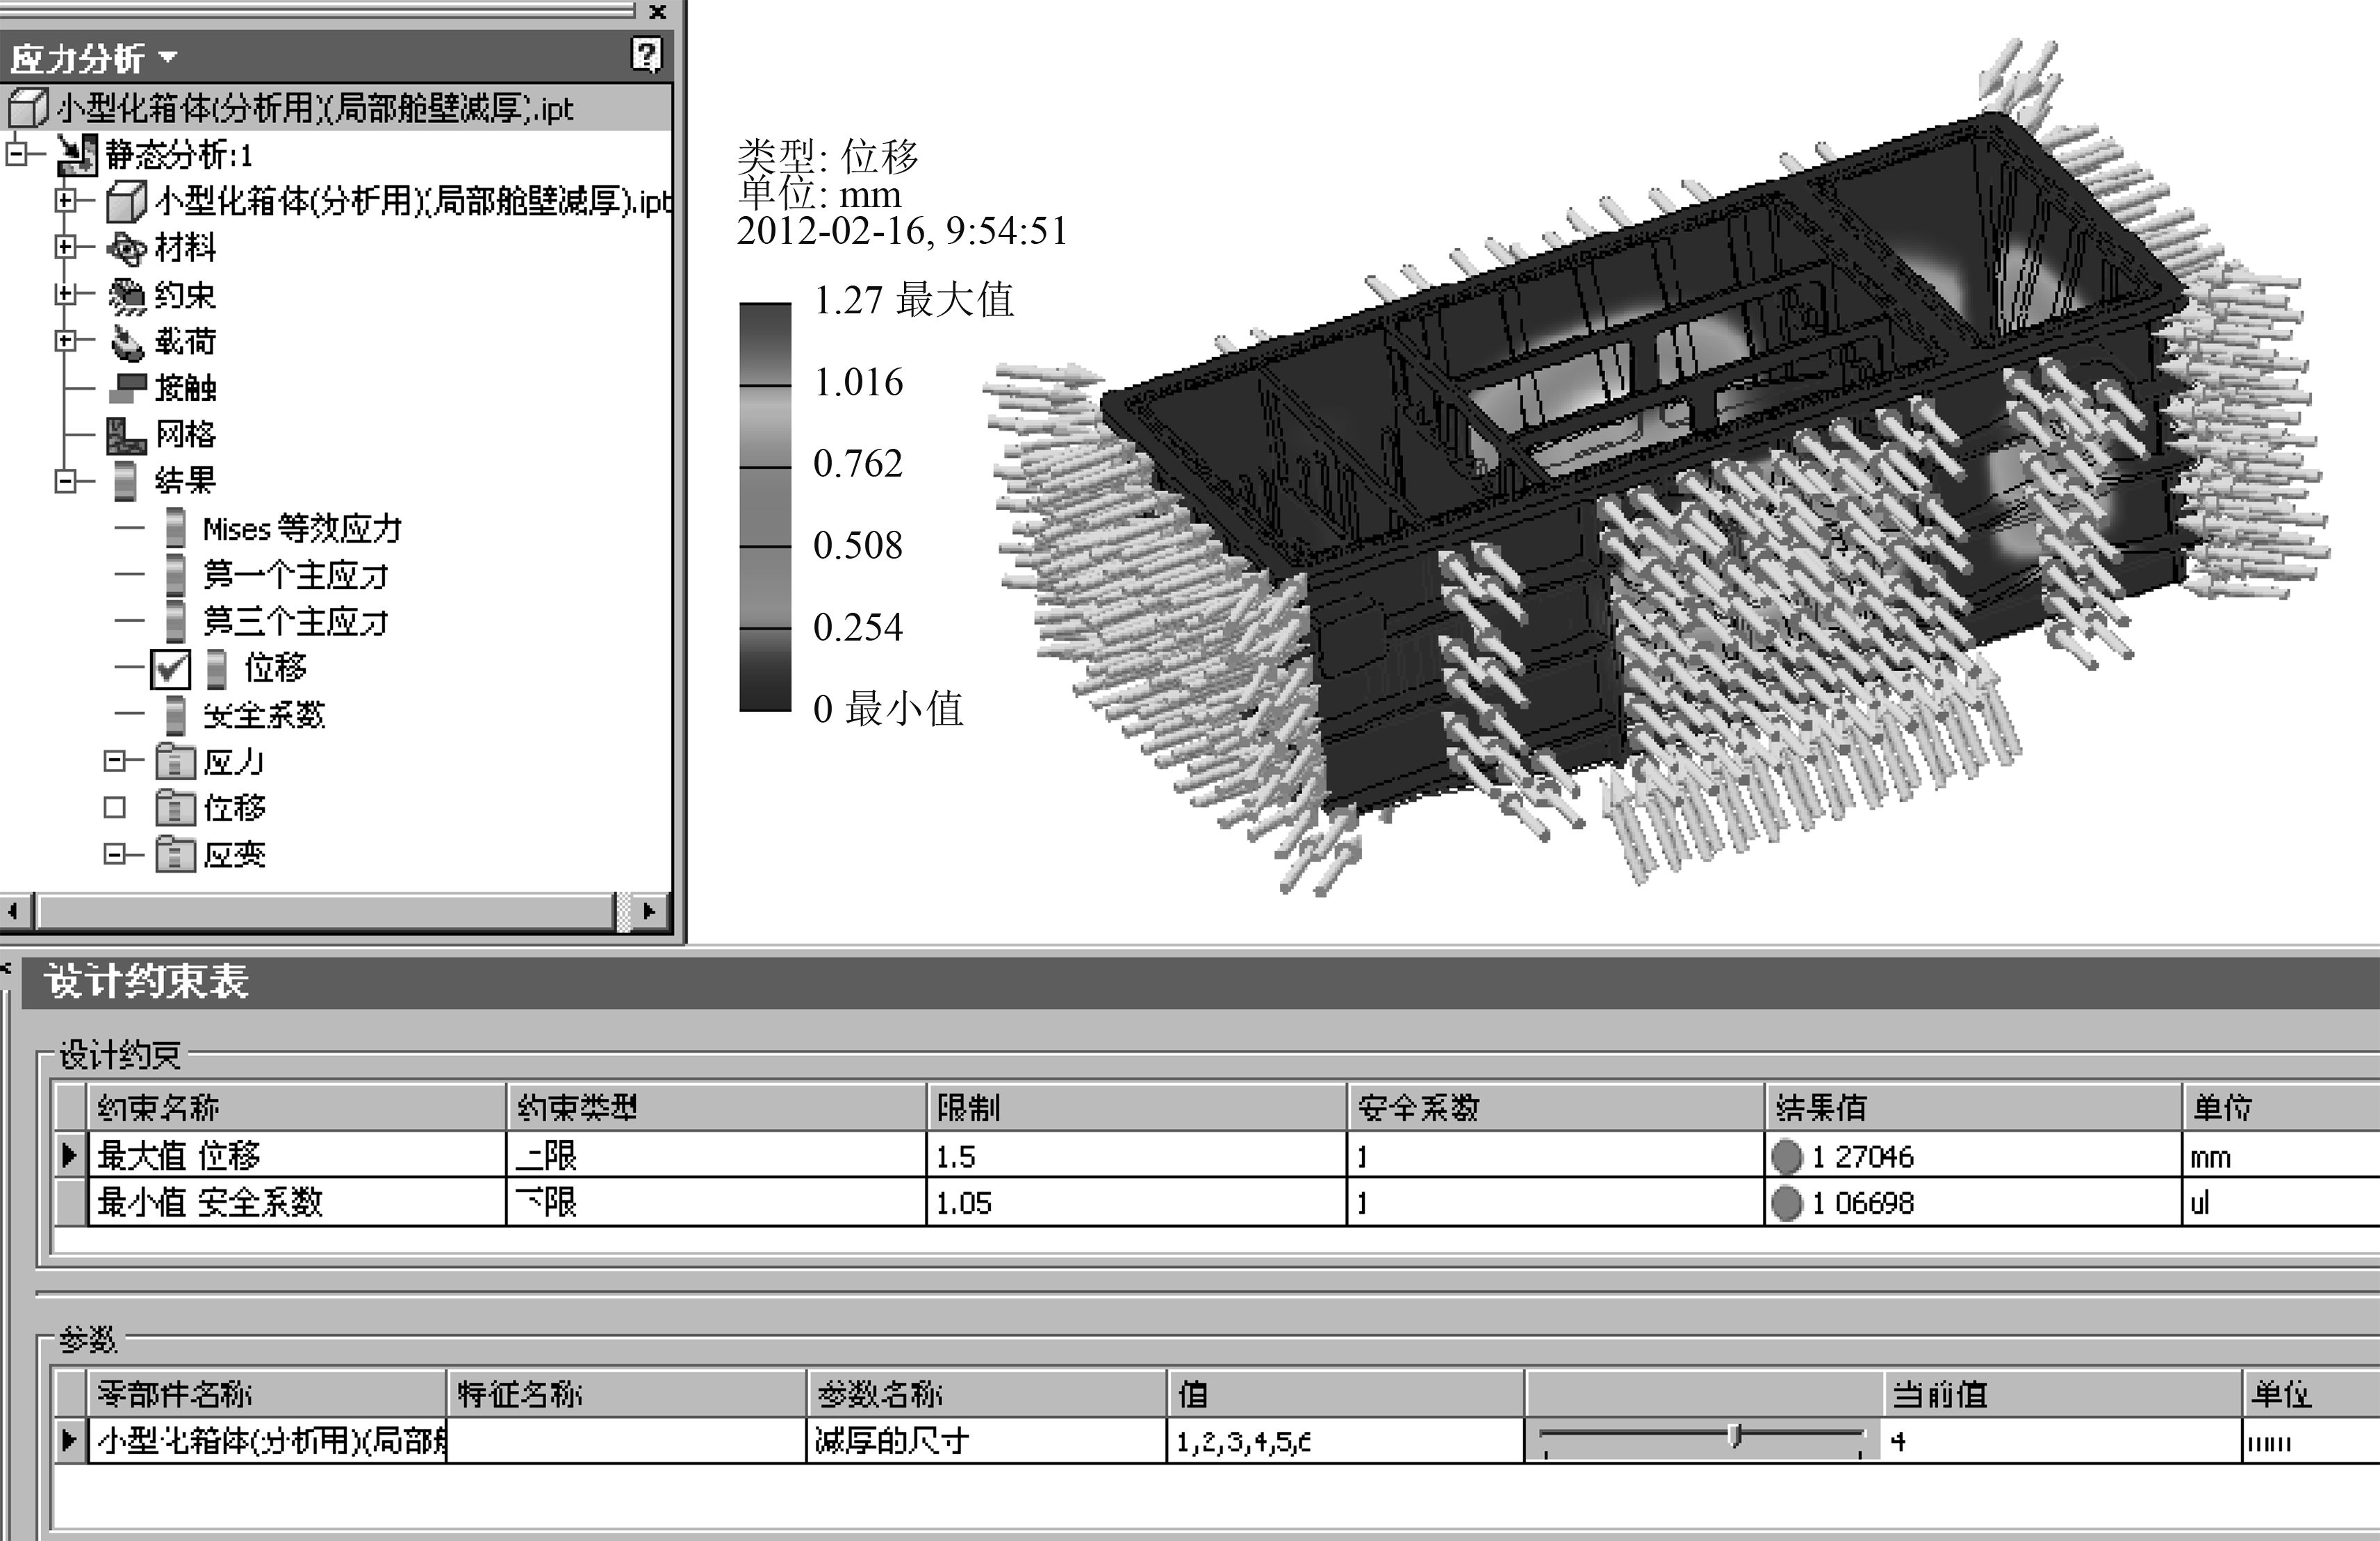The width and height of the screenshot is (2380, 1541).
Task: Click the 应力 results folder icon
Action: 175,762
